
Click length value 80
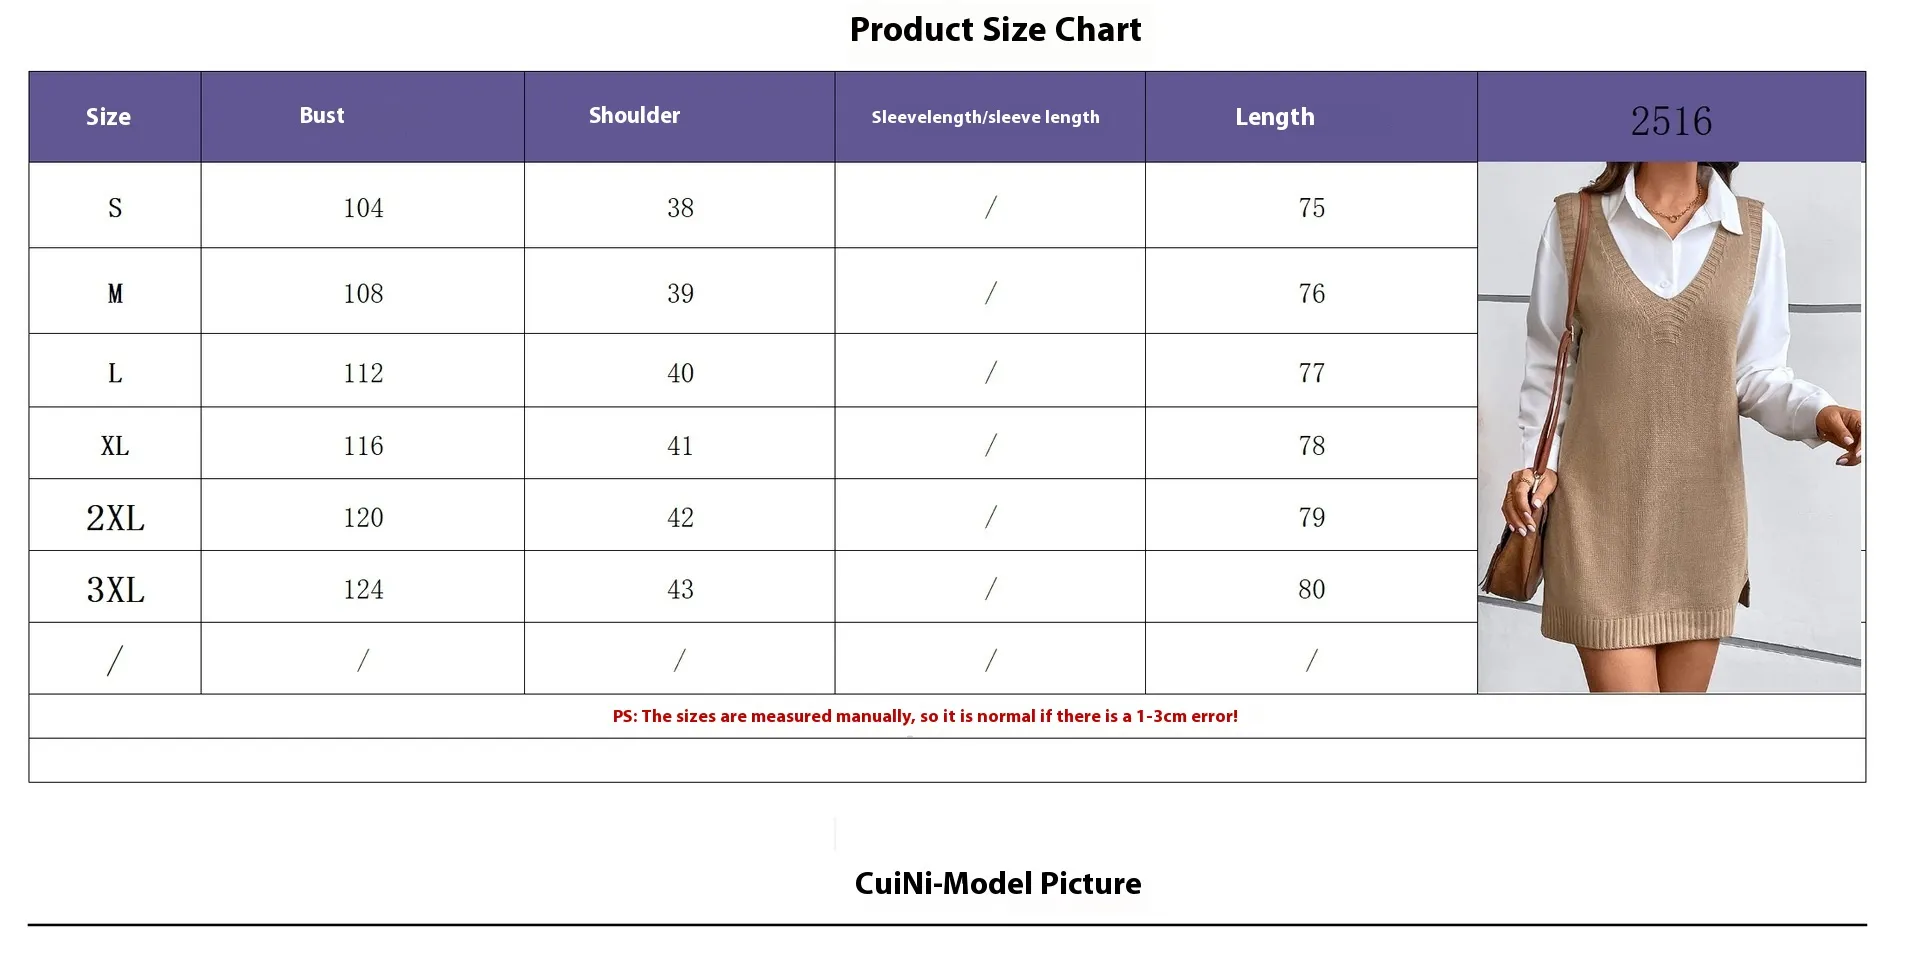[x=1311, y=590]
